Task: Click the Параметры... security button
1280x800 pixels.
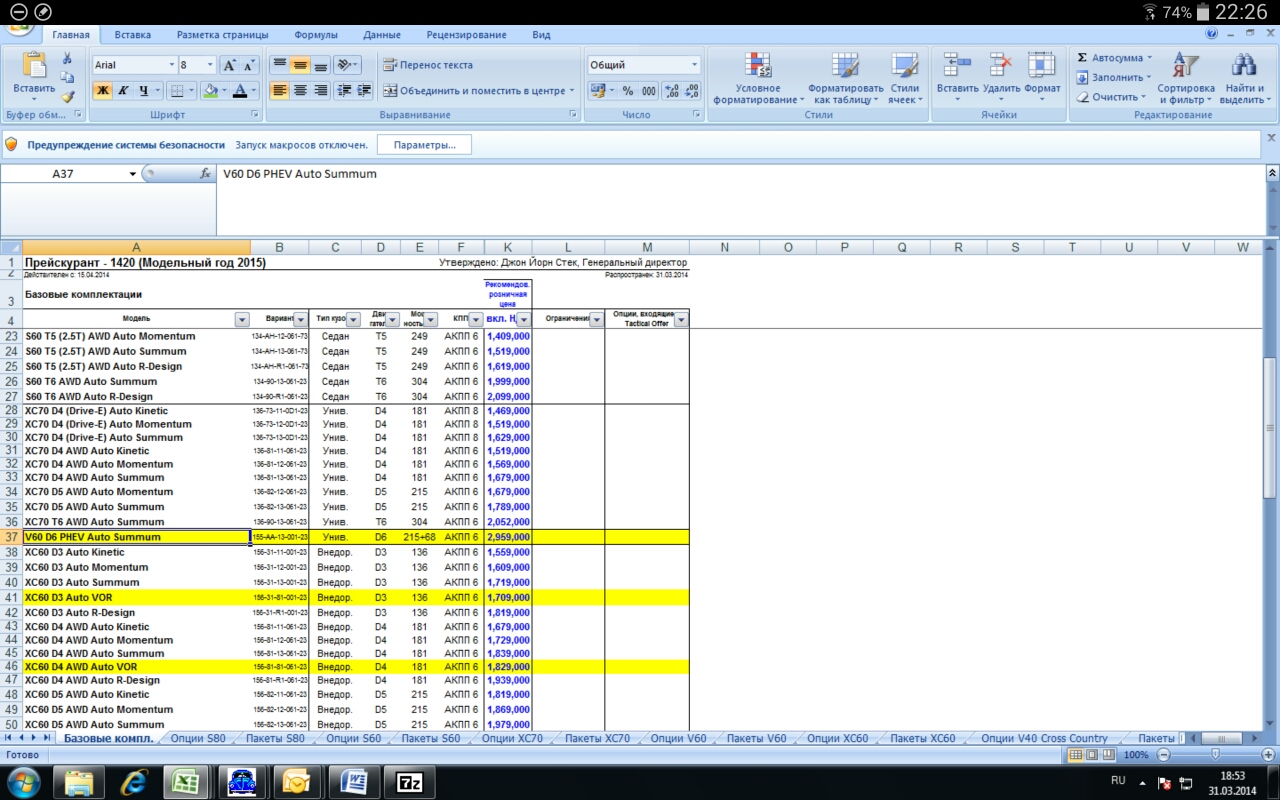Action: pos(424,145)
